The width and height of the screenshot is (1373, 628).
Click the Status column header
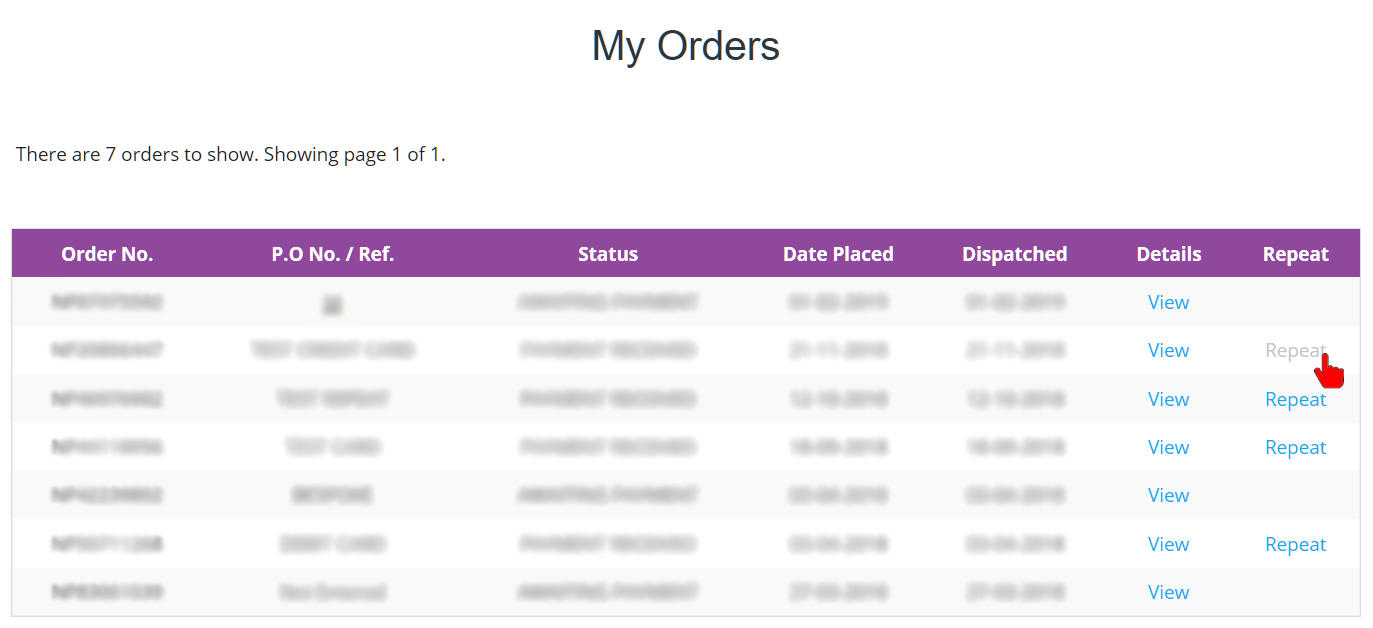click(x=608, y=253)
